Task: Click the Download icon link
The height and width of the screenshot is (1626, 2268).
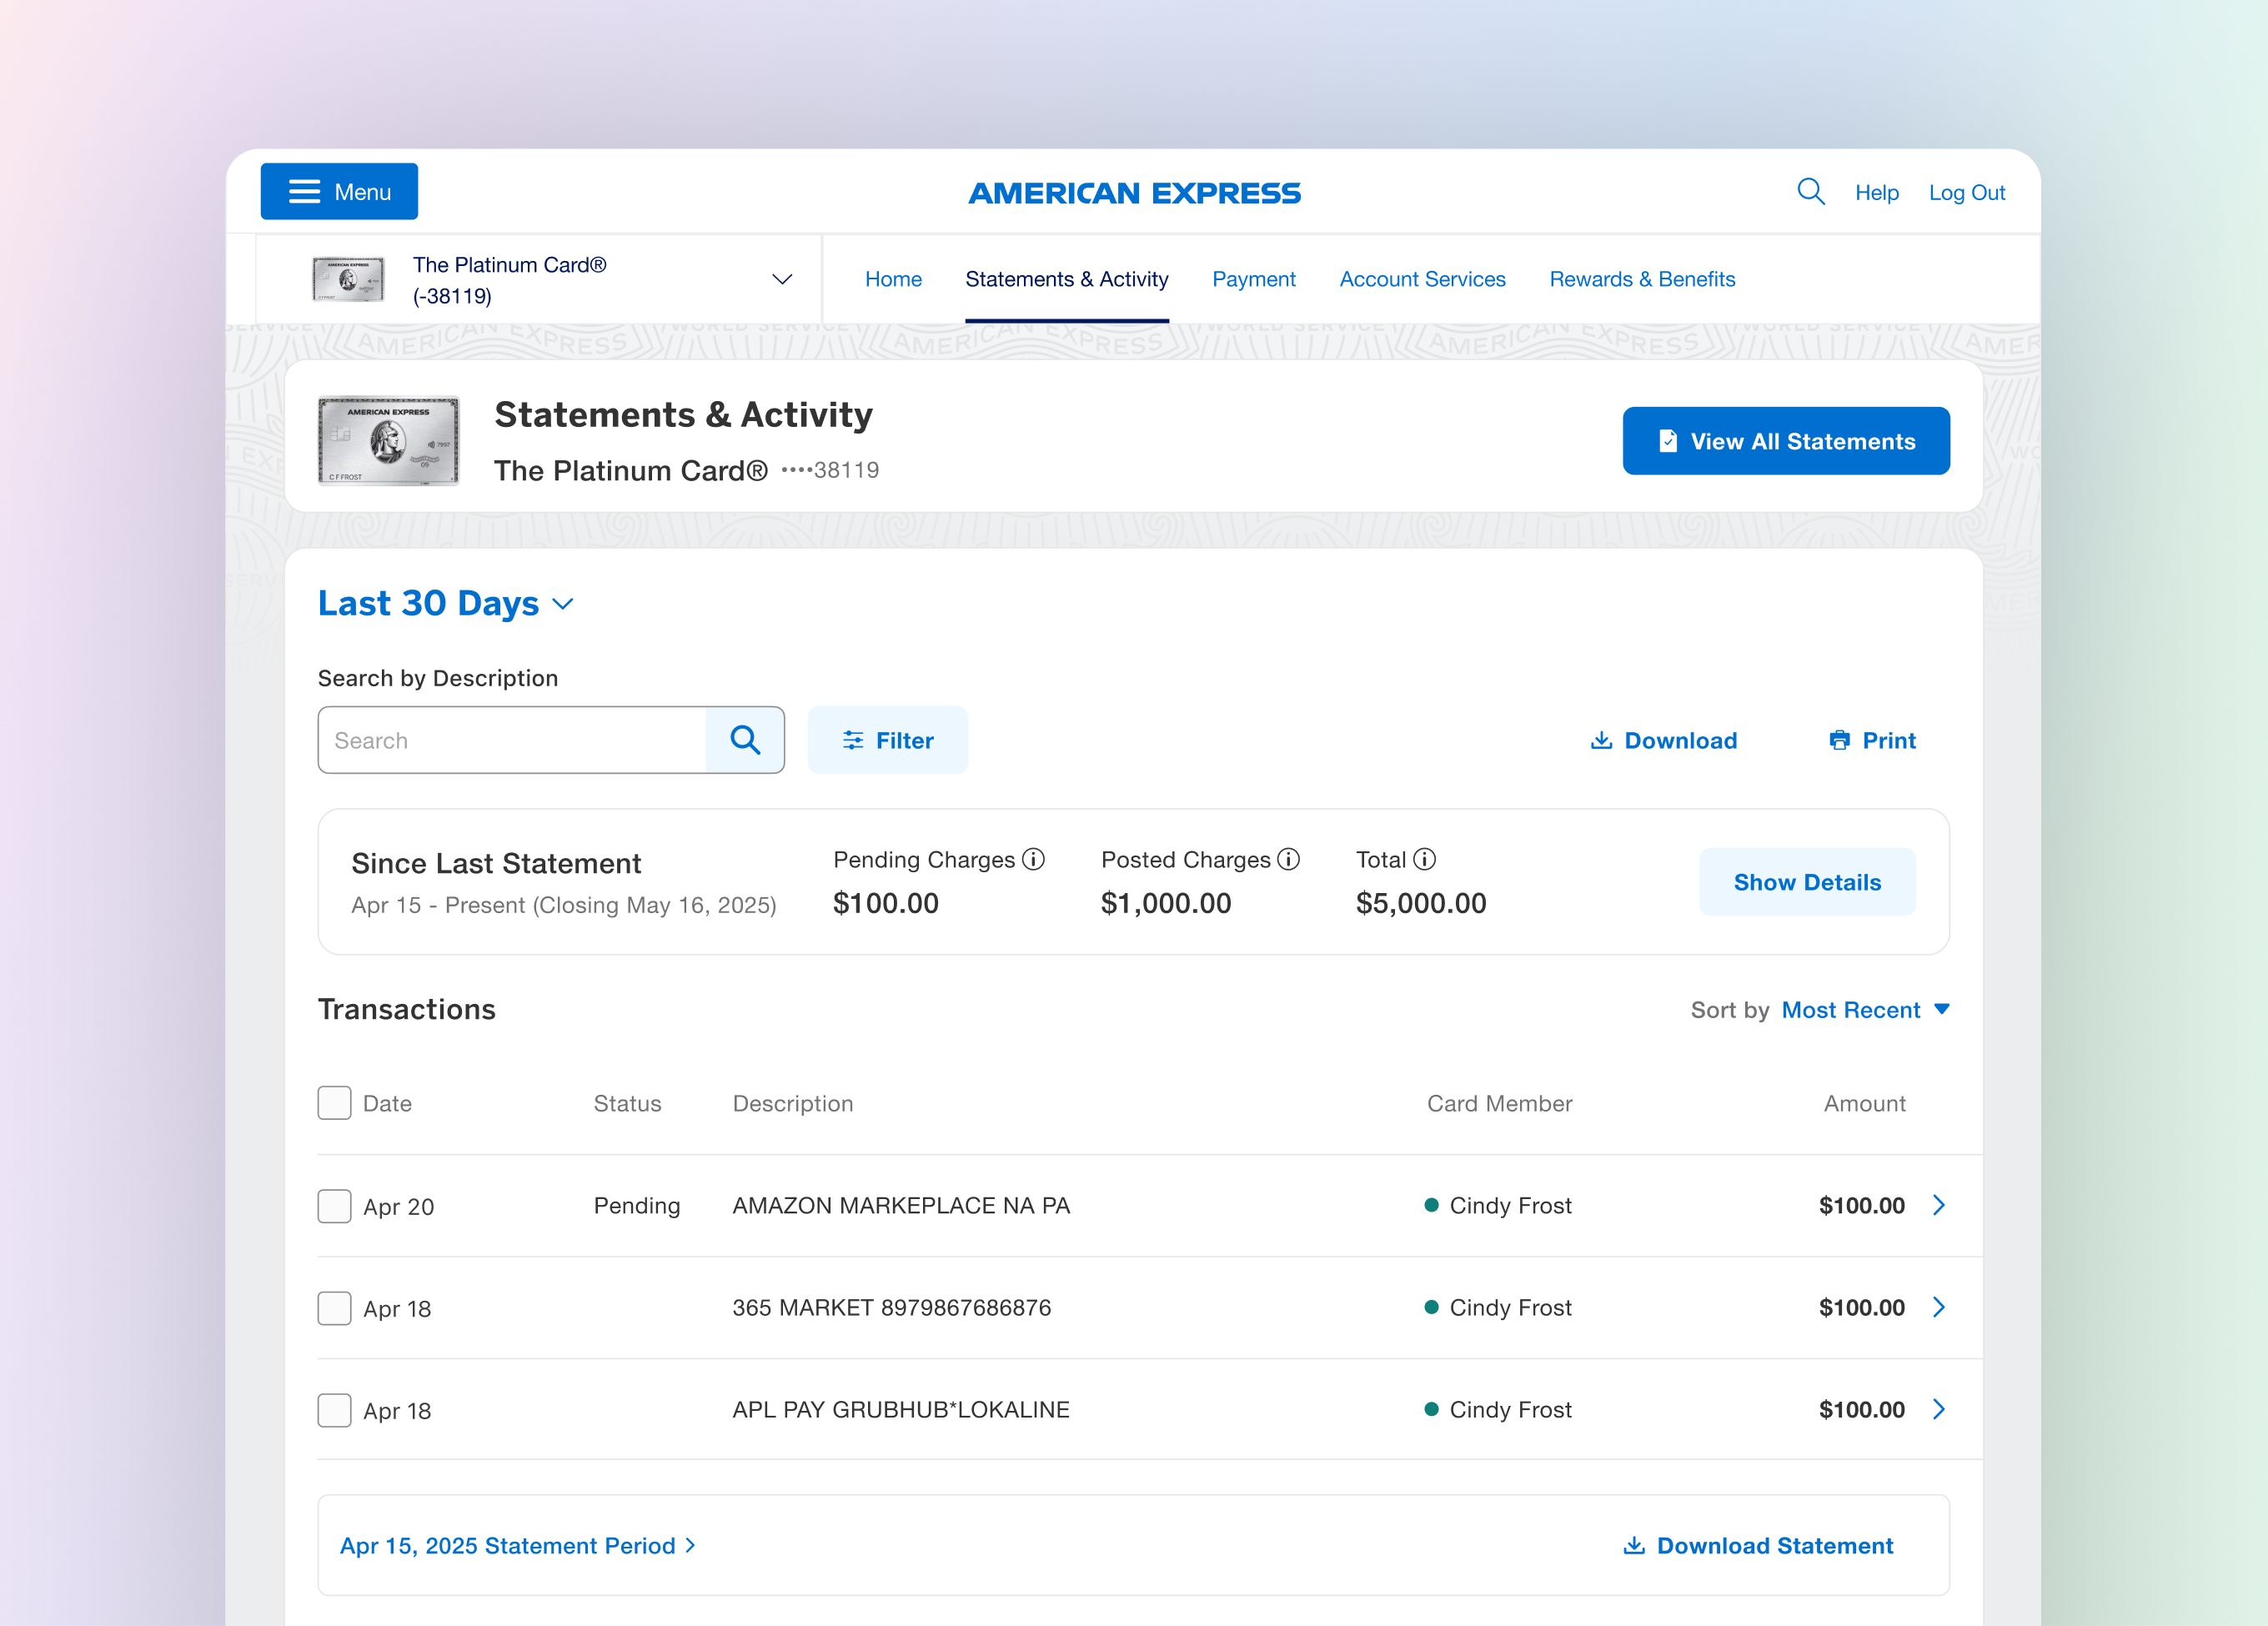Action: pyautogui.click(x=1664, y=740)
